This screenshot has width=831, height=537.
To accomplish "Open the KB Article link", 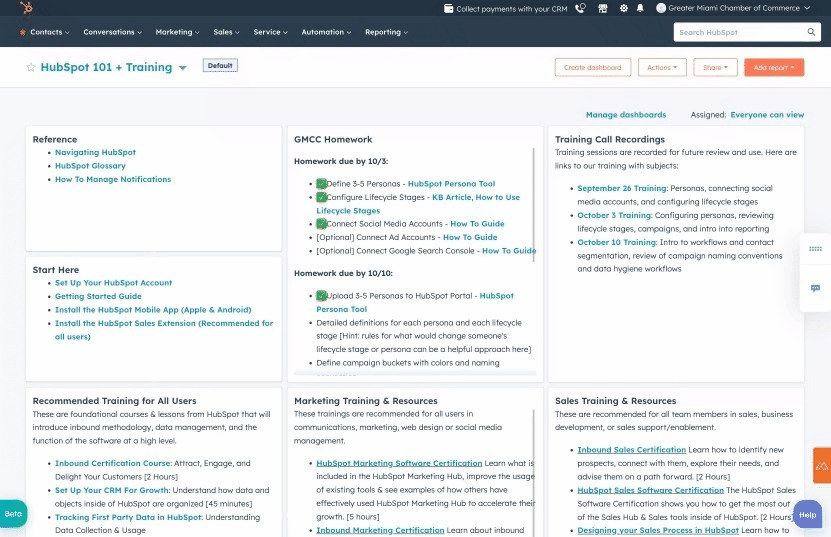I will click(x=451, y=197).
